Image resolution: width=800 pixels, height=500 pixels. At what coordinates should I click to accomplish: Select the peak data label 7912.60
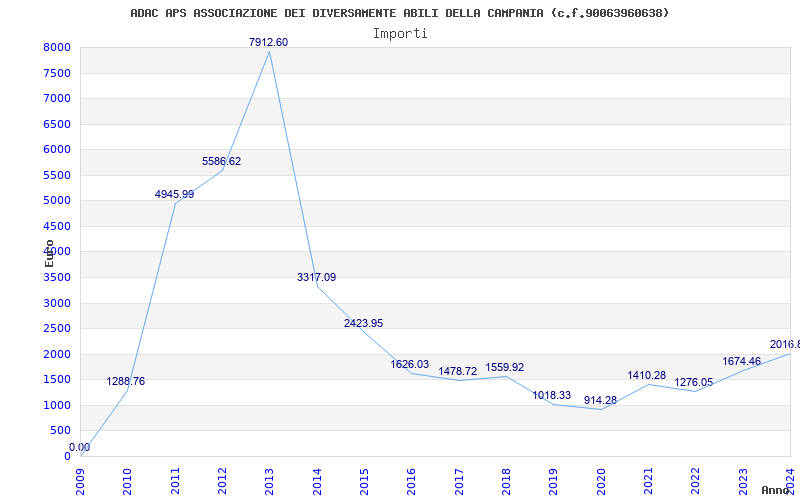pyautogui.click(x=268, y=42)
